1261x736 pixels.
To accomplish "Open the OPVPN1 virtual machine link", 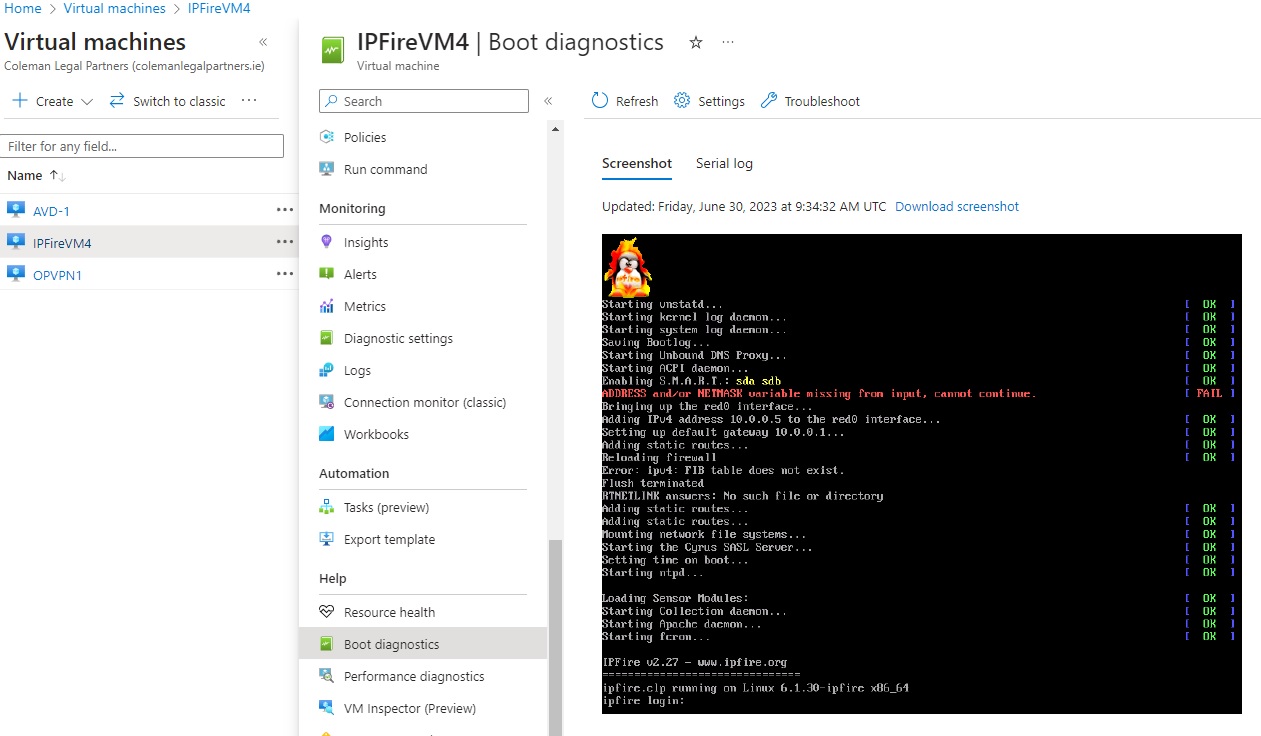I will [x=57, y=275].
